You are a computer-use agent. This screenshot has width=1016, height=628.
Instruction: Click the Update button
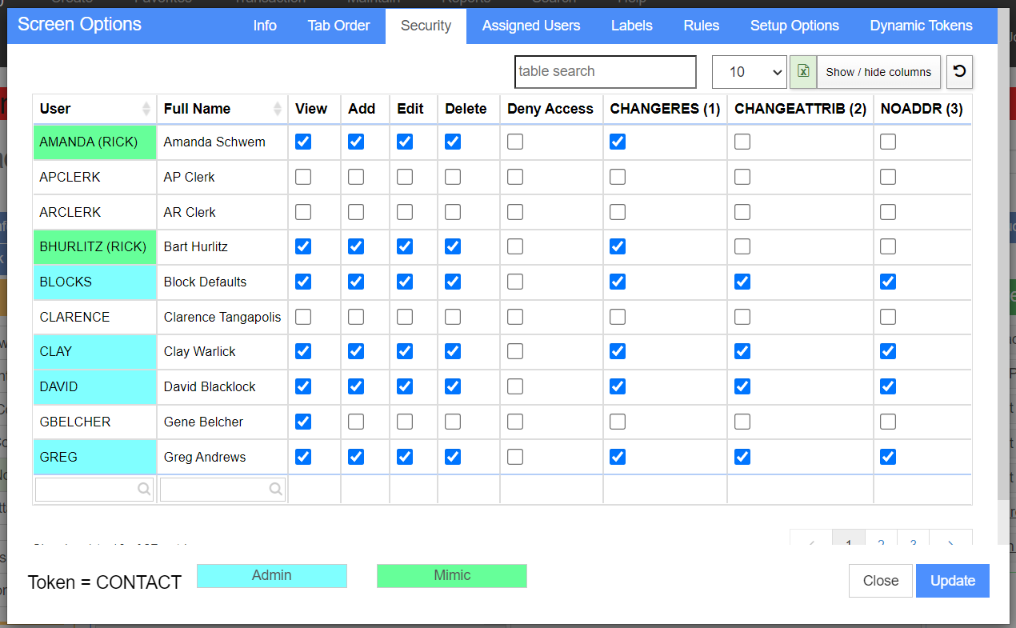click(952, 581)
